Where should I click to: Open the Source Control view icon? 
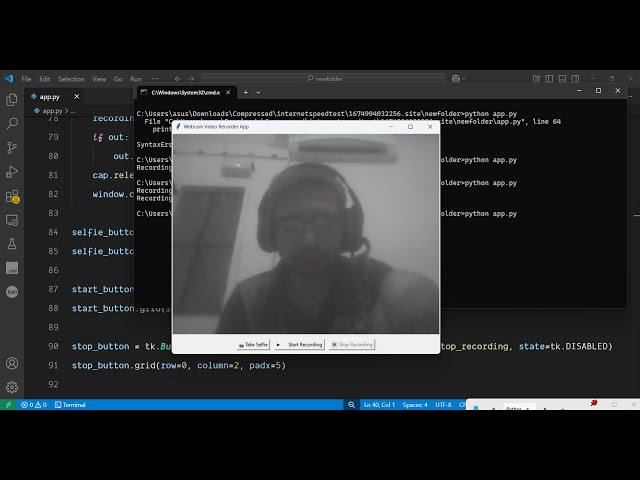pyautogui.click(x=12, y=147)
